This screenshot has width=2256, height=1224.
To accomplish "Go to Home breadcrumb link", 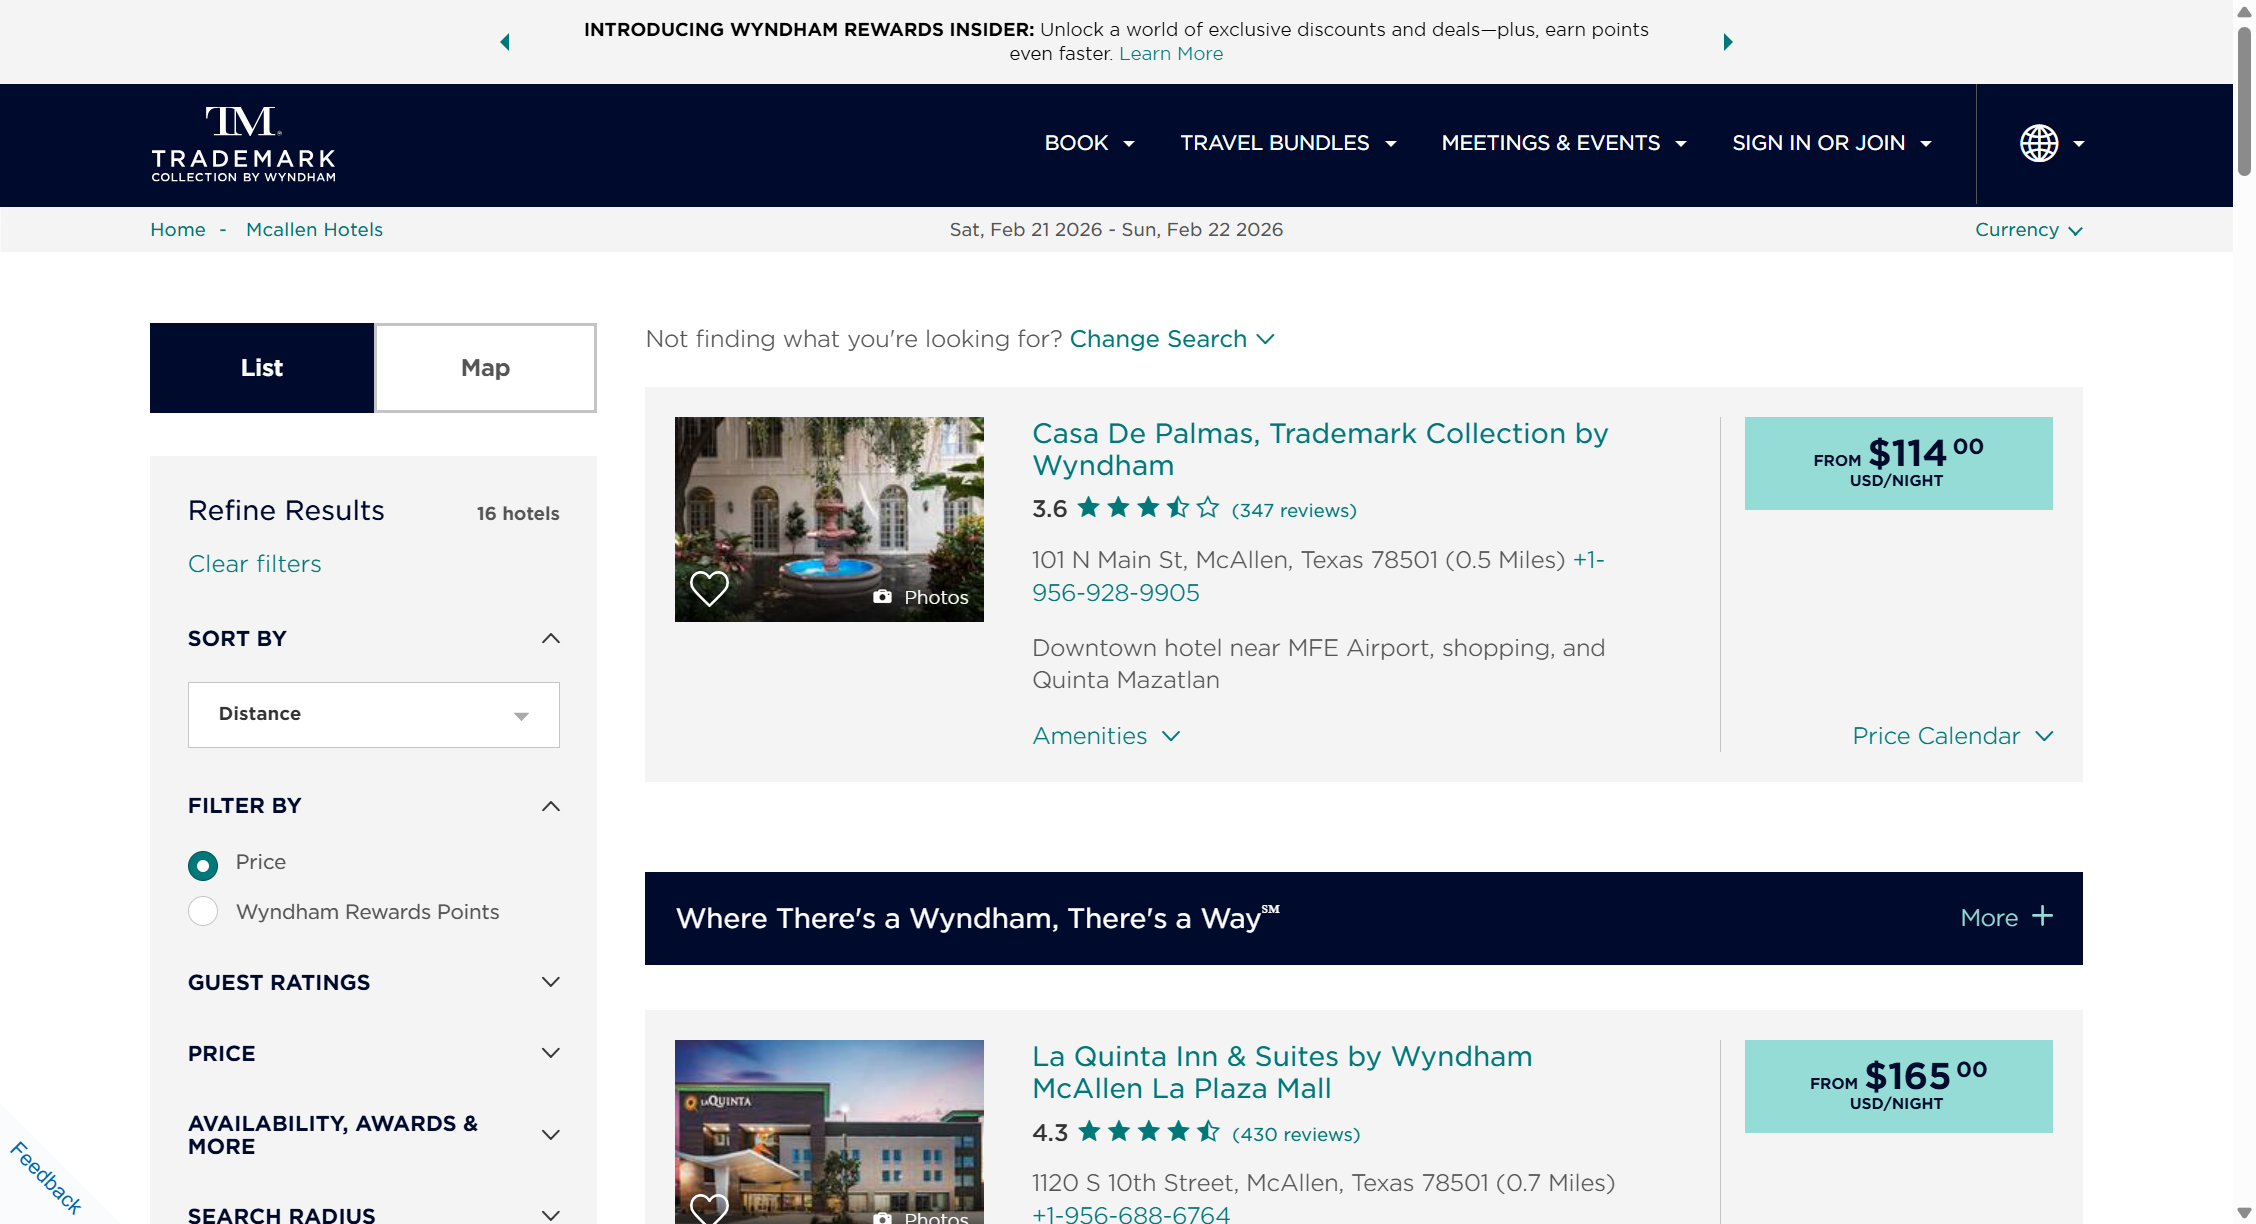I will click(x=178, y=230).
